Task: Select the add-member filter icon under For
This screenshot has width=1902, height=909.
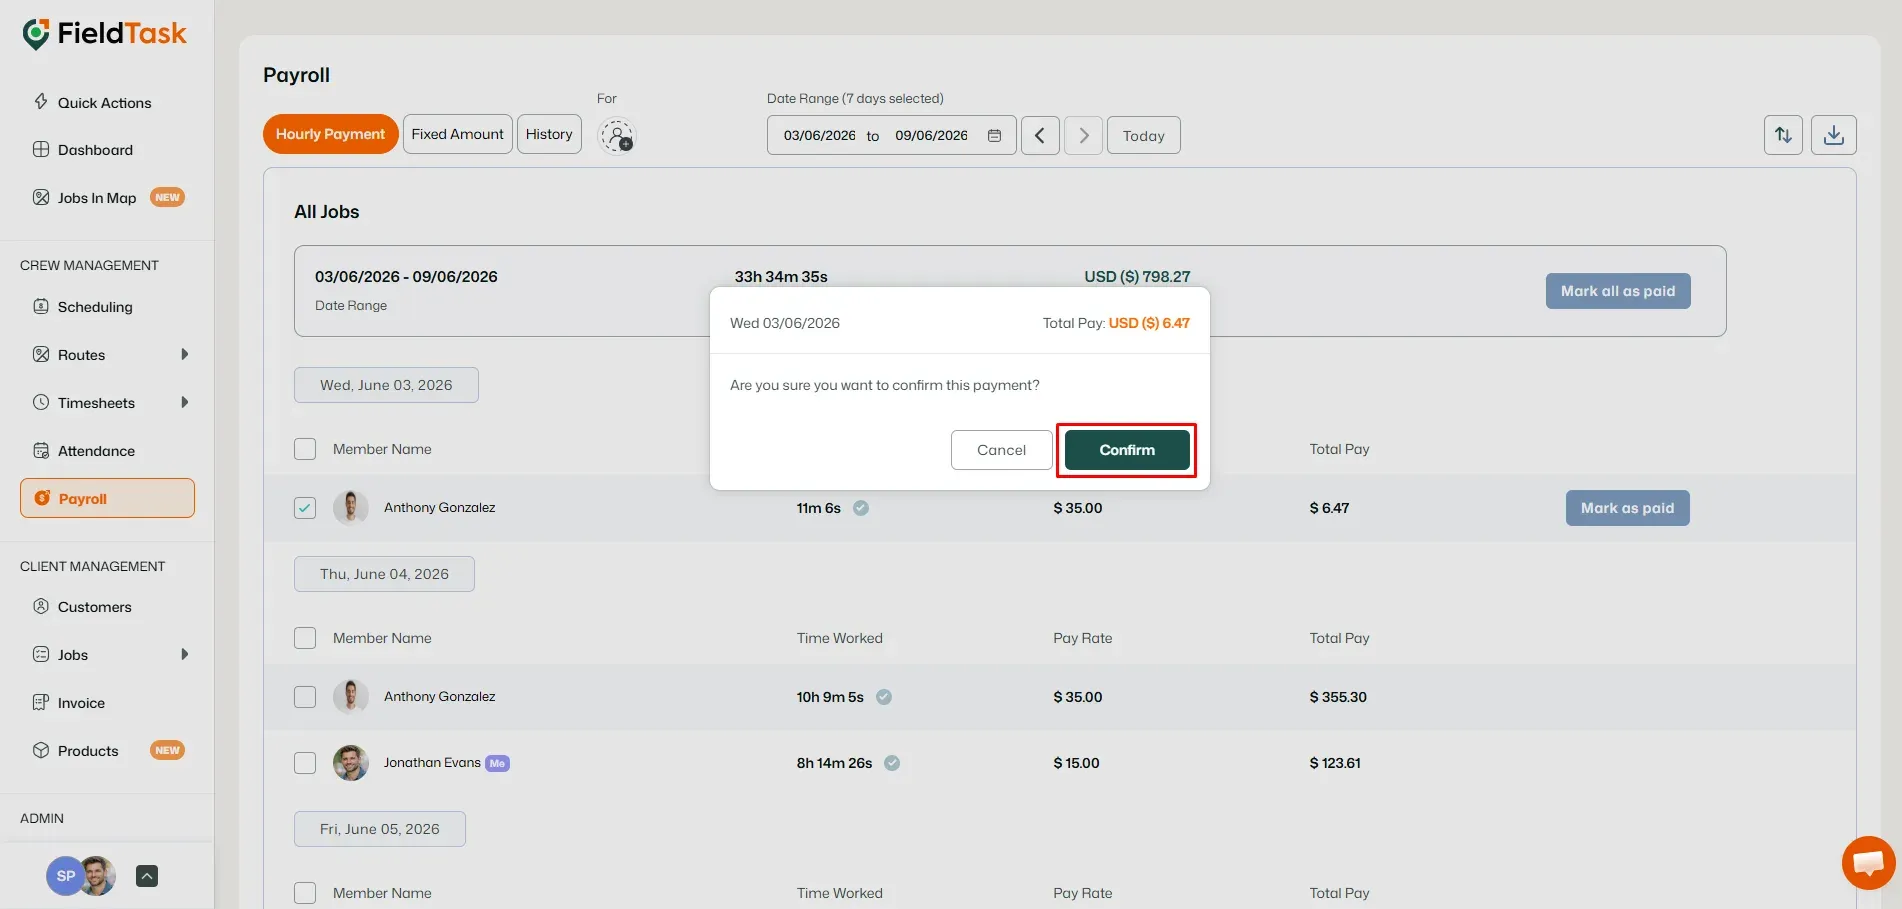Action: tap(617, 136)
